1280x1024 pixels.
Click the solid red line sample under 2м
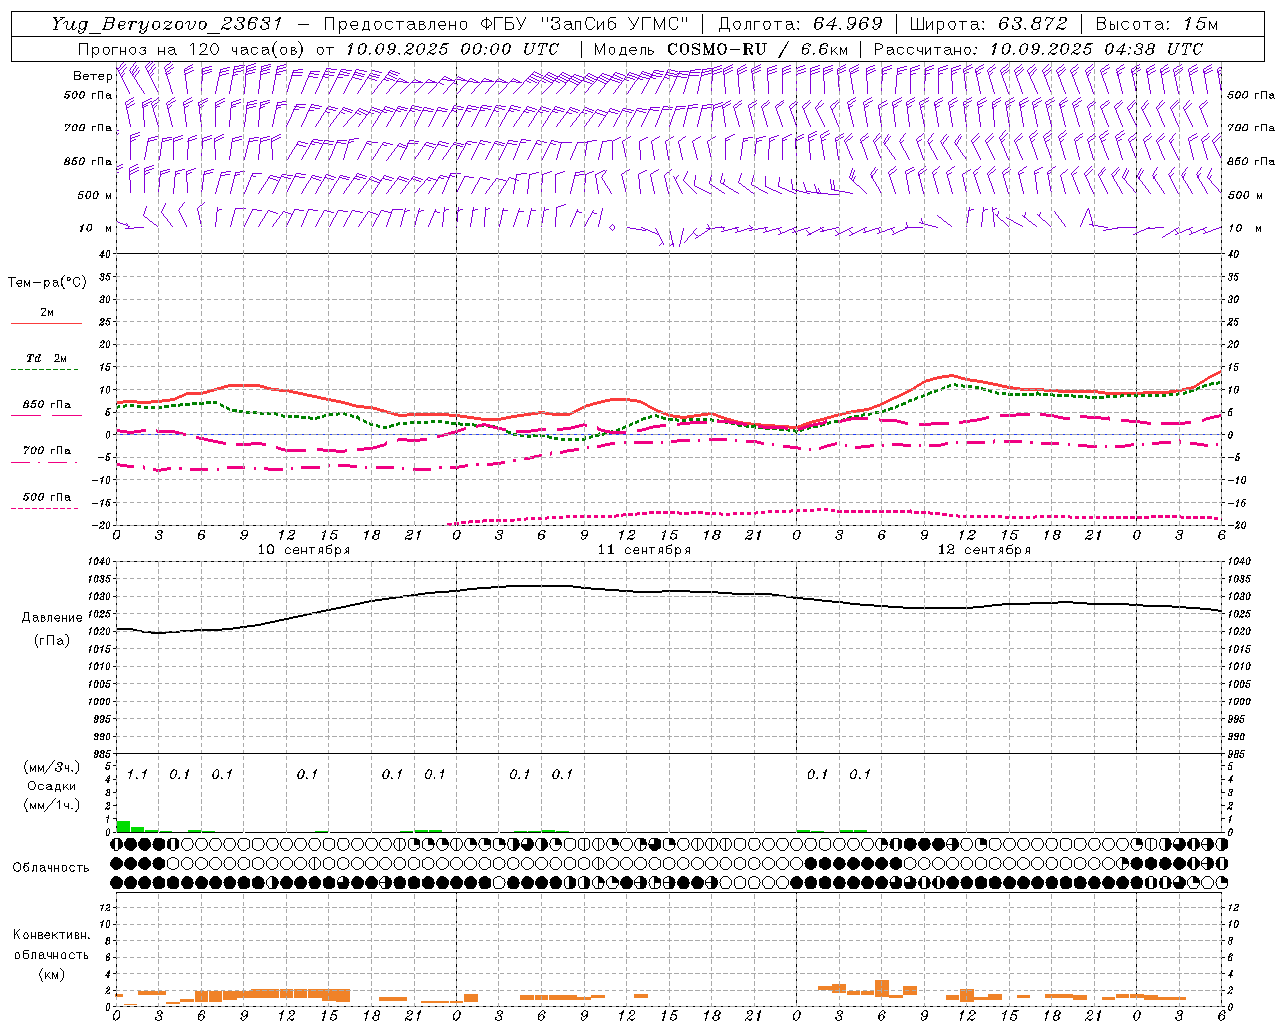pos(46,324)
